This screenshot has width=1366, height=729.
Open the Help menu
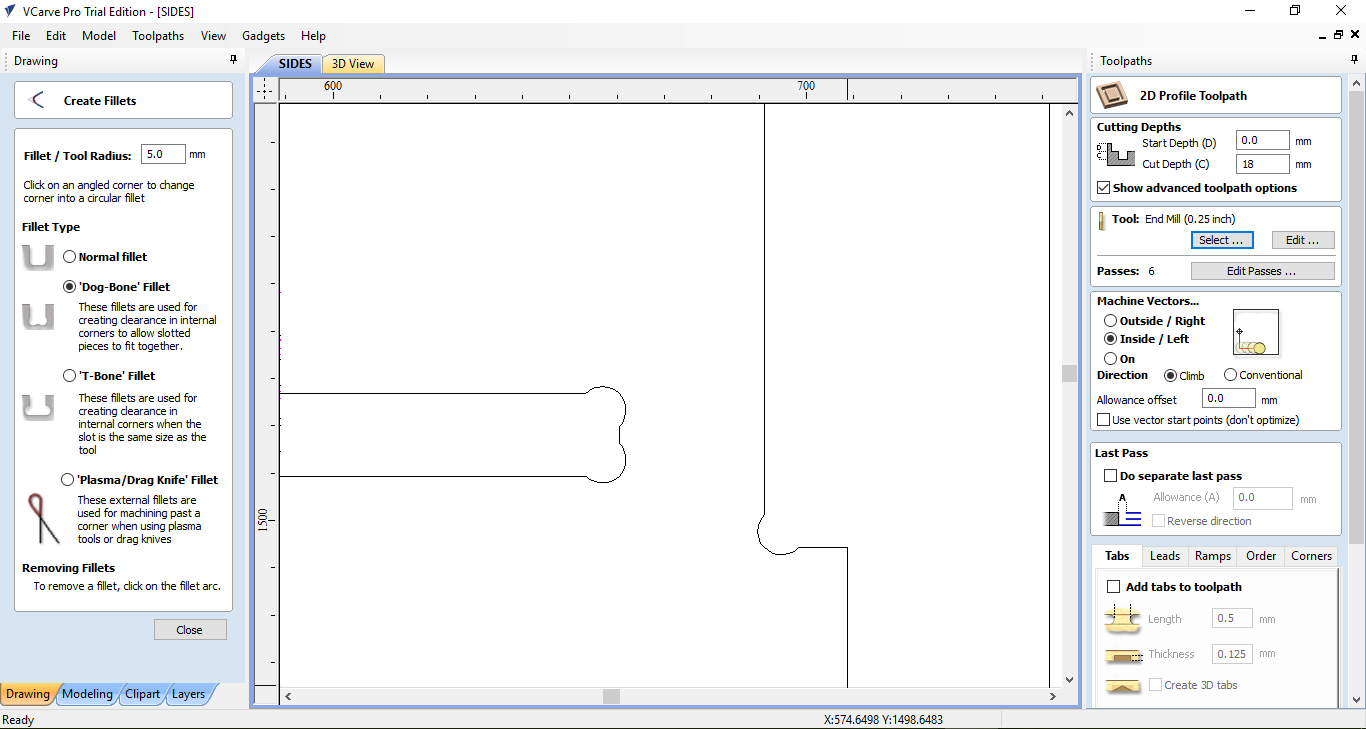[x=313, y=35]
